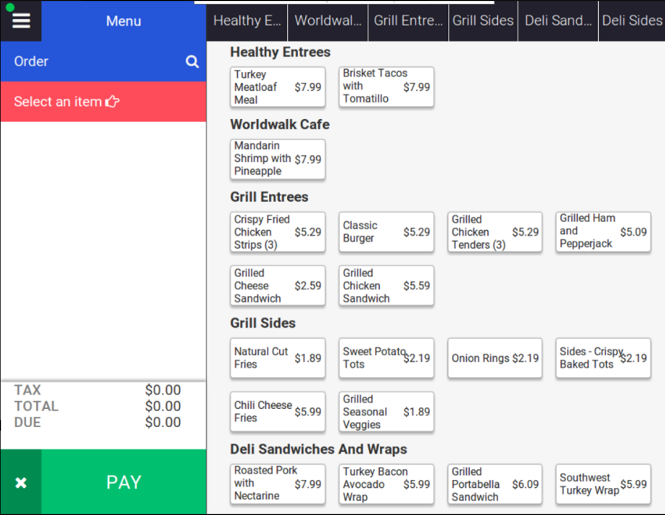
Task: Click the green status dot indicator
Action: click(10, 6)
